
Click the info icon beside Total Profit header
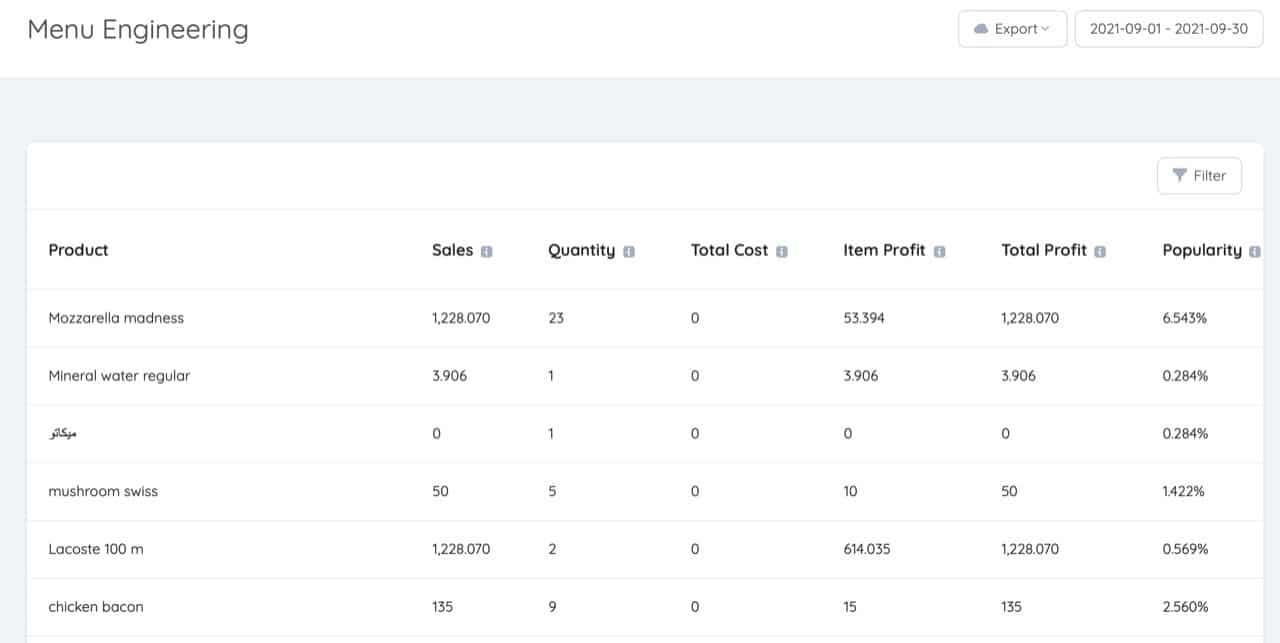point(1100,251)
